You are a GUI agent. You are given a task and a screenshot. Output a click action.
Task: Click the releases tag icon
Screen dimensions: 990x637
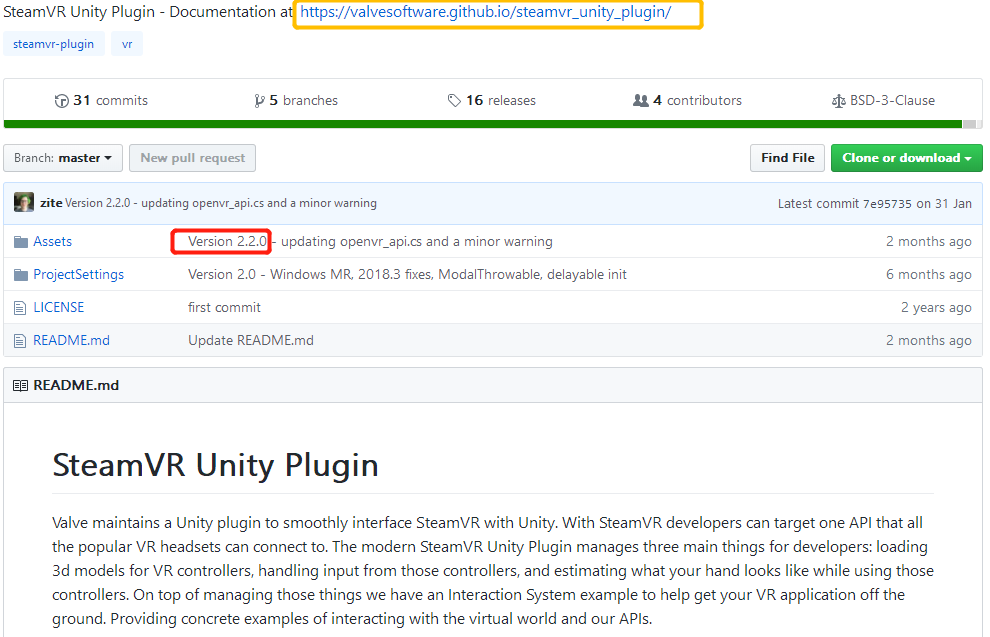tap(454, 100)
